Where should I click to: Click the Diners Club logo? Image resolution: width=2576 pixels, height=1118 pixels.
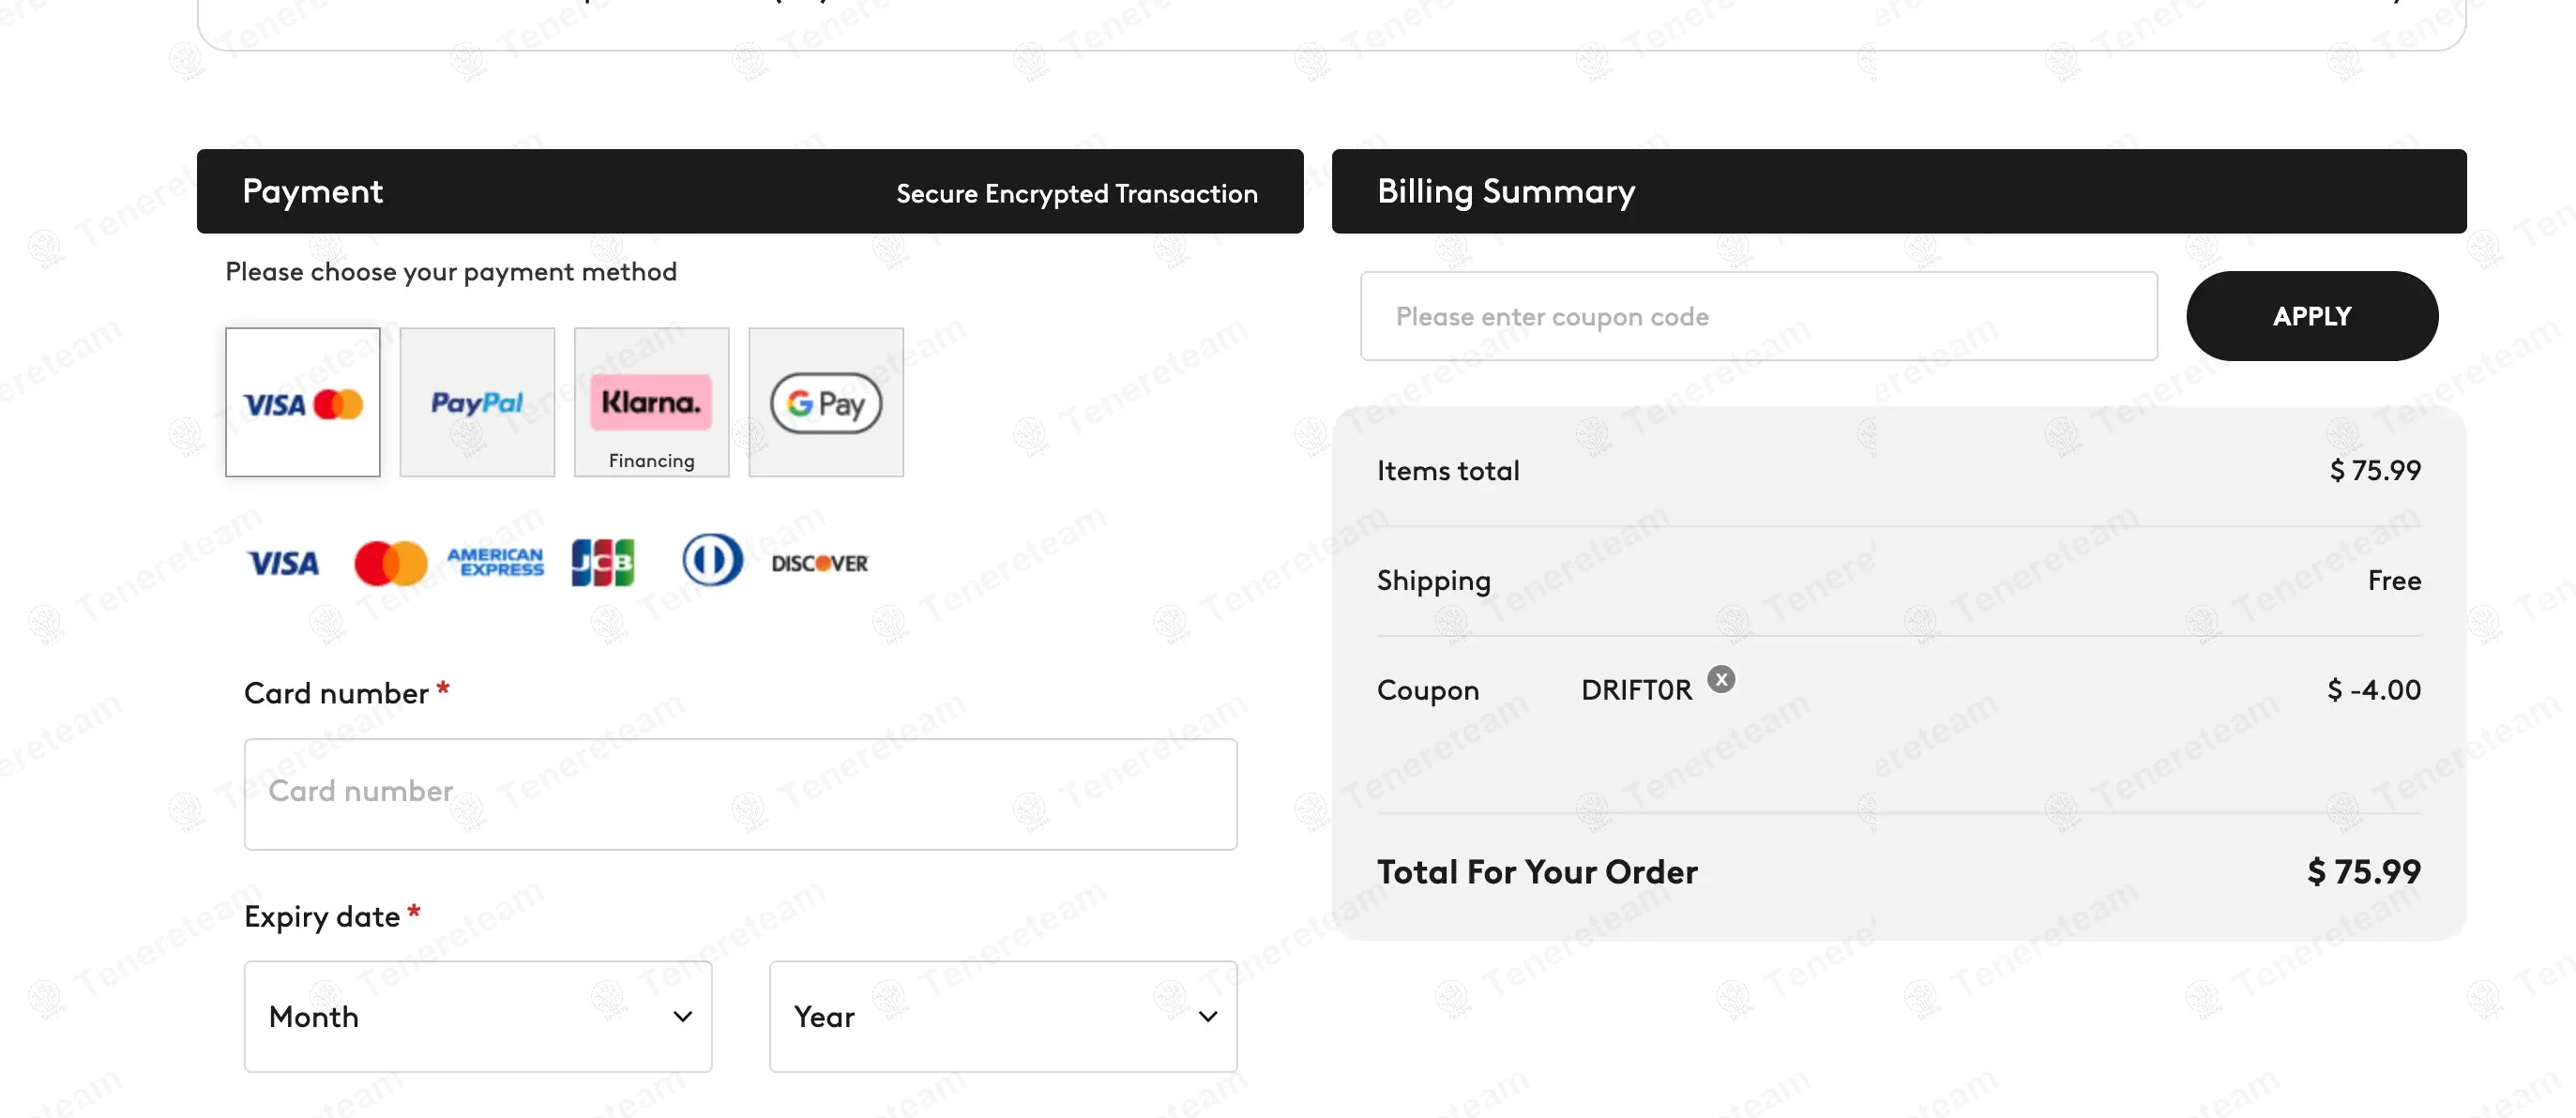click(x=712, y=560)
